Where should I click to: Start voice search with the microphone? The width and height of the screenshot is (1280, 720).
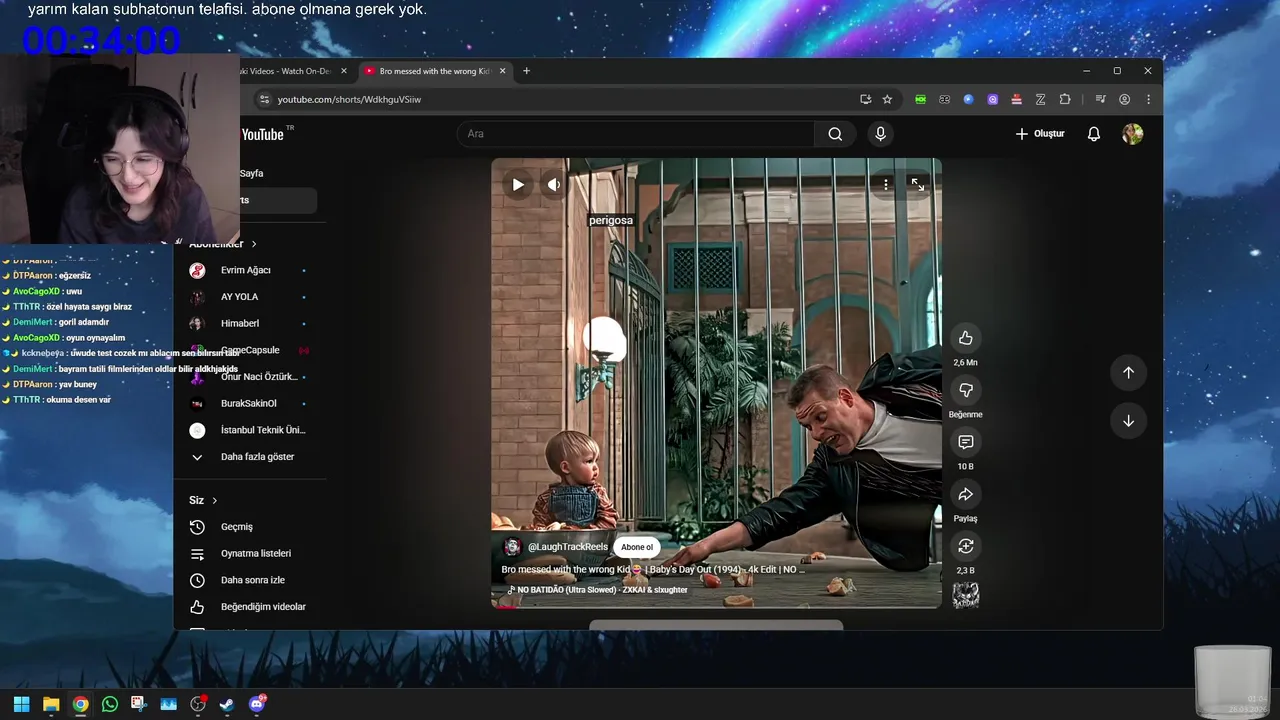click(x=880, y=134)
